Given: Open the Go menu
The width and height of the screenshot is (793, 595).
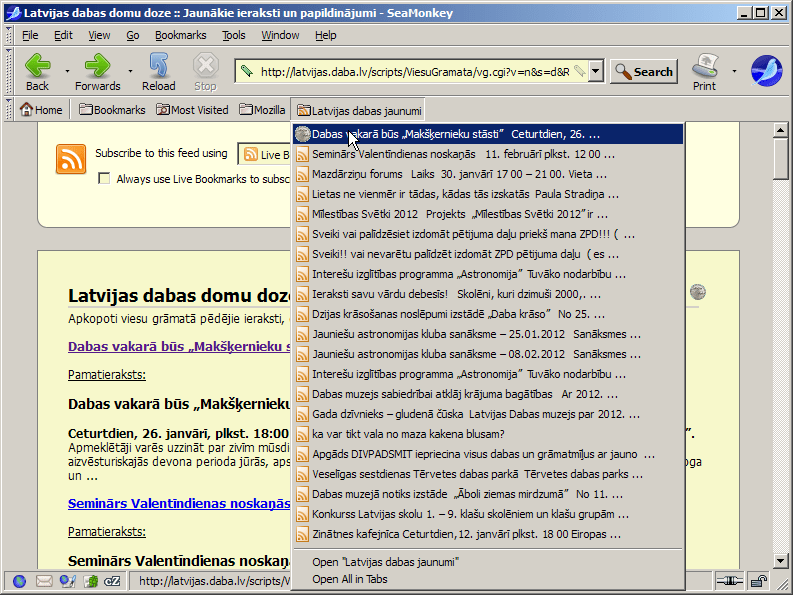Looking at the screenshot, I should click(133, 35).
